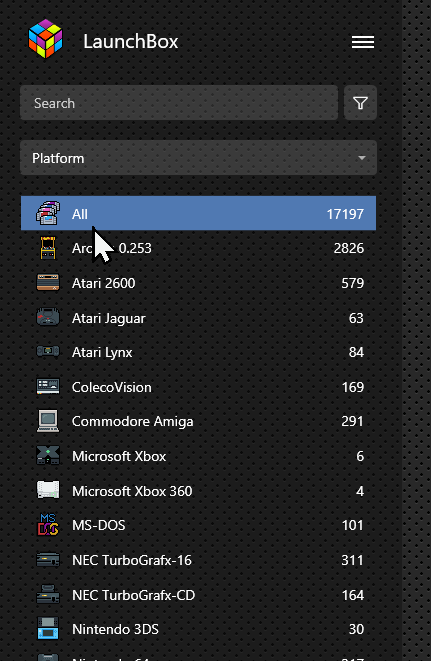Select Atari Jaguar in the platform list

[198, 318]
